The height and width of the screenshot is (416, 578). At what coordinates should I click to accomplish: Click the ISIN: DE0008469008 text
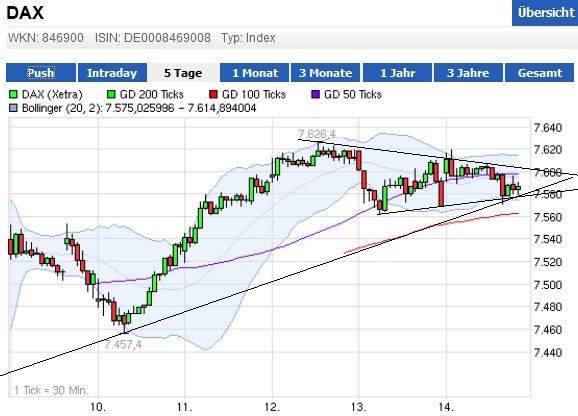coord(153,38)
